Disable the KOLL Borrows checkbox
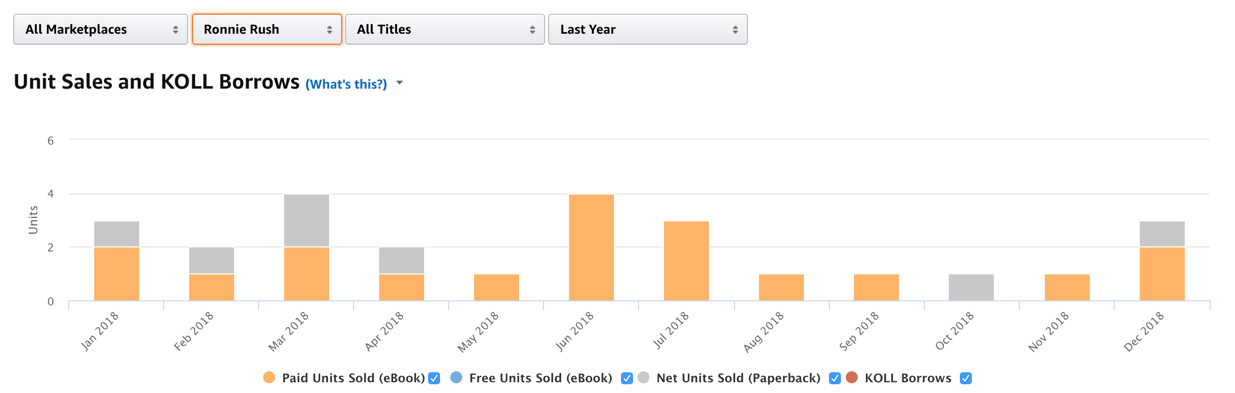Viewport: 1235px width, 393px height. click(x=966, y=378)
